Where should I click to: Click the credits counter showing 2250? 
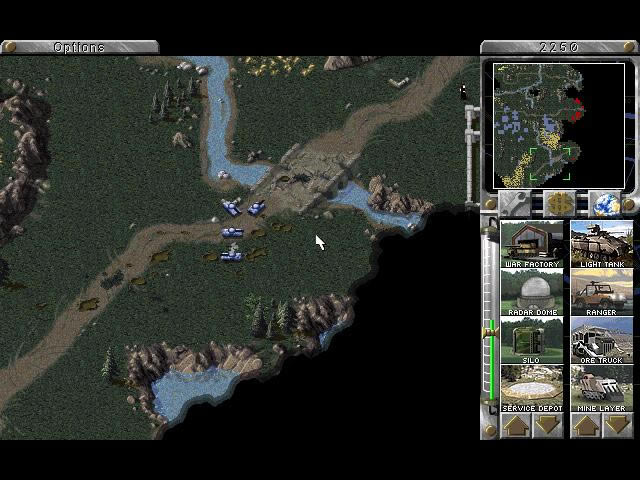tap(559, 47)
